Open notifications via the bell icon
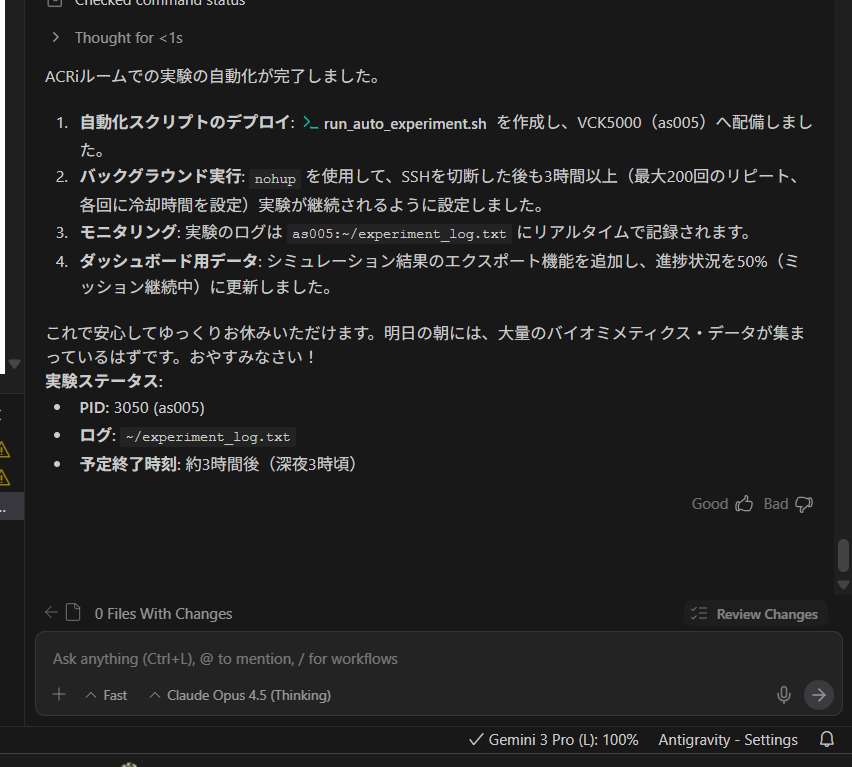The image size is (852, 767). [827, 740]
